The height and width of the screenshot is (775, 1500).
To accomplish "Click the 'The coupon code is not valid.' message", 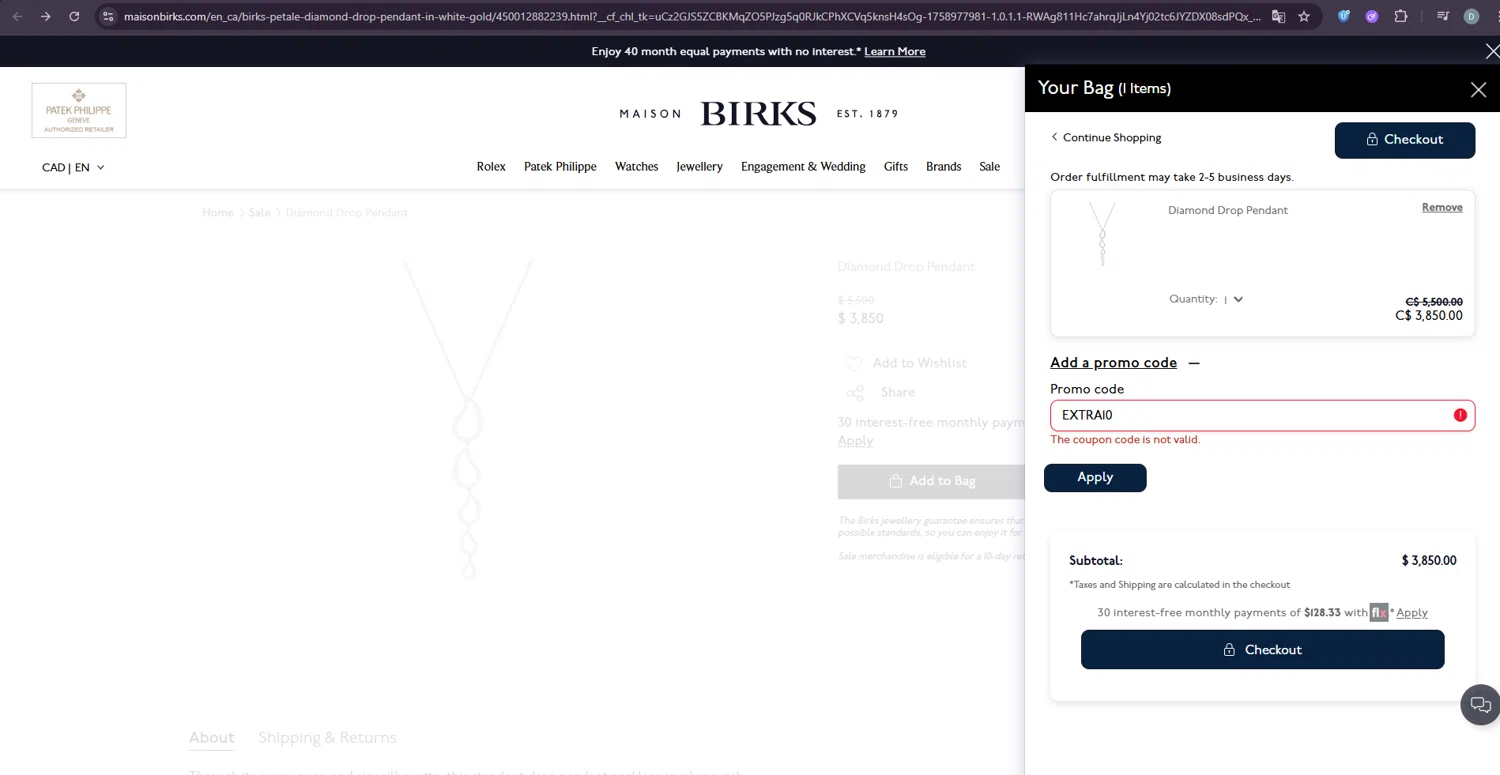I will pyautogui.click(x=1125, y=440).
